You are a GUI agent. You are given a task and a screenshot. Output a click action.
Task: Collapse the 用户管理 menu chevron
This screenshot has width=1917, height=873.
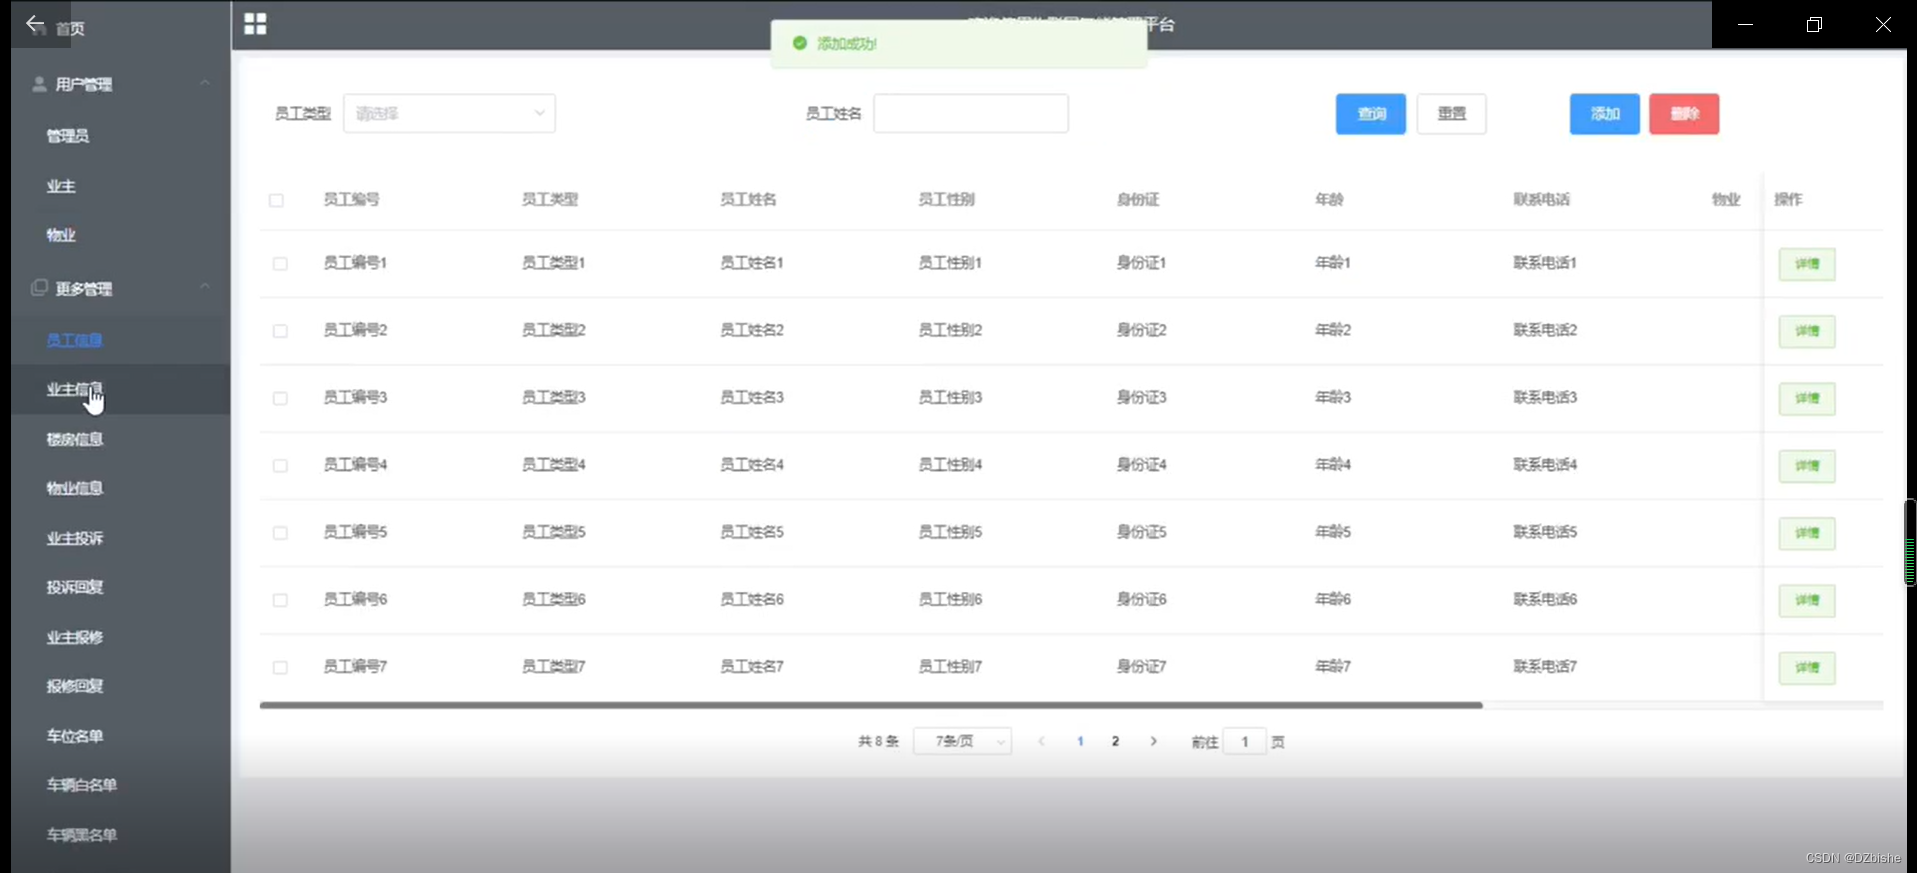[x=205, y=83]
